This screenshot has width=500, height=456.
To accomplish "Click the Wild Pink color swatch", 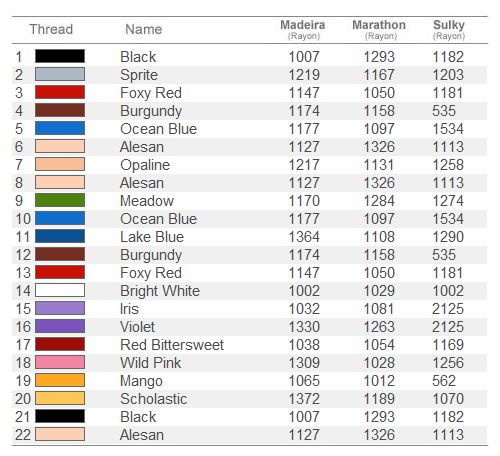I will (x=60, y=362).
